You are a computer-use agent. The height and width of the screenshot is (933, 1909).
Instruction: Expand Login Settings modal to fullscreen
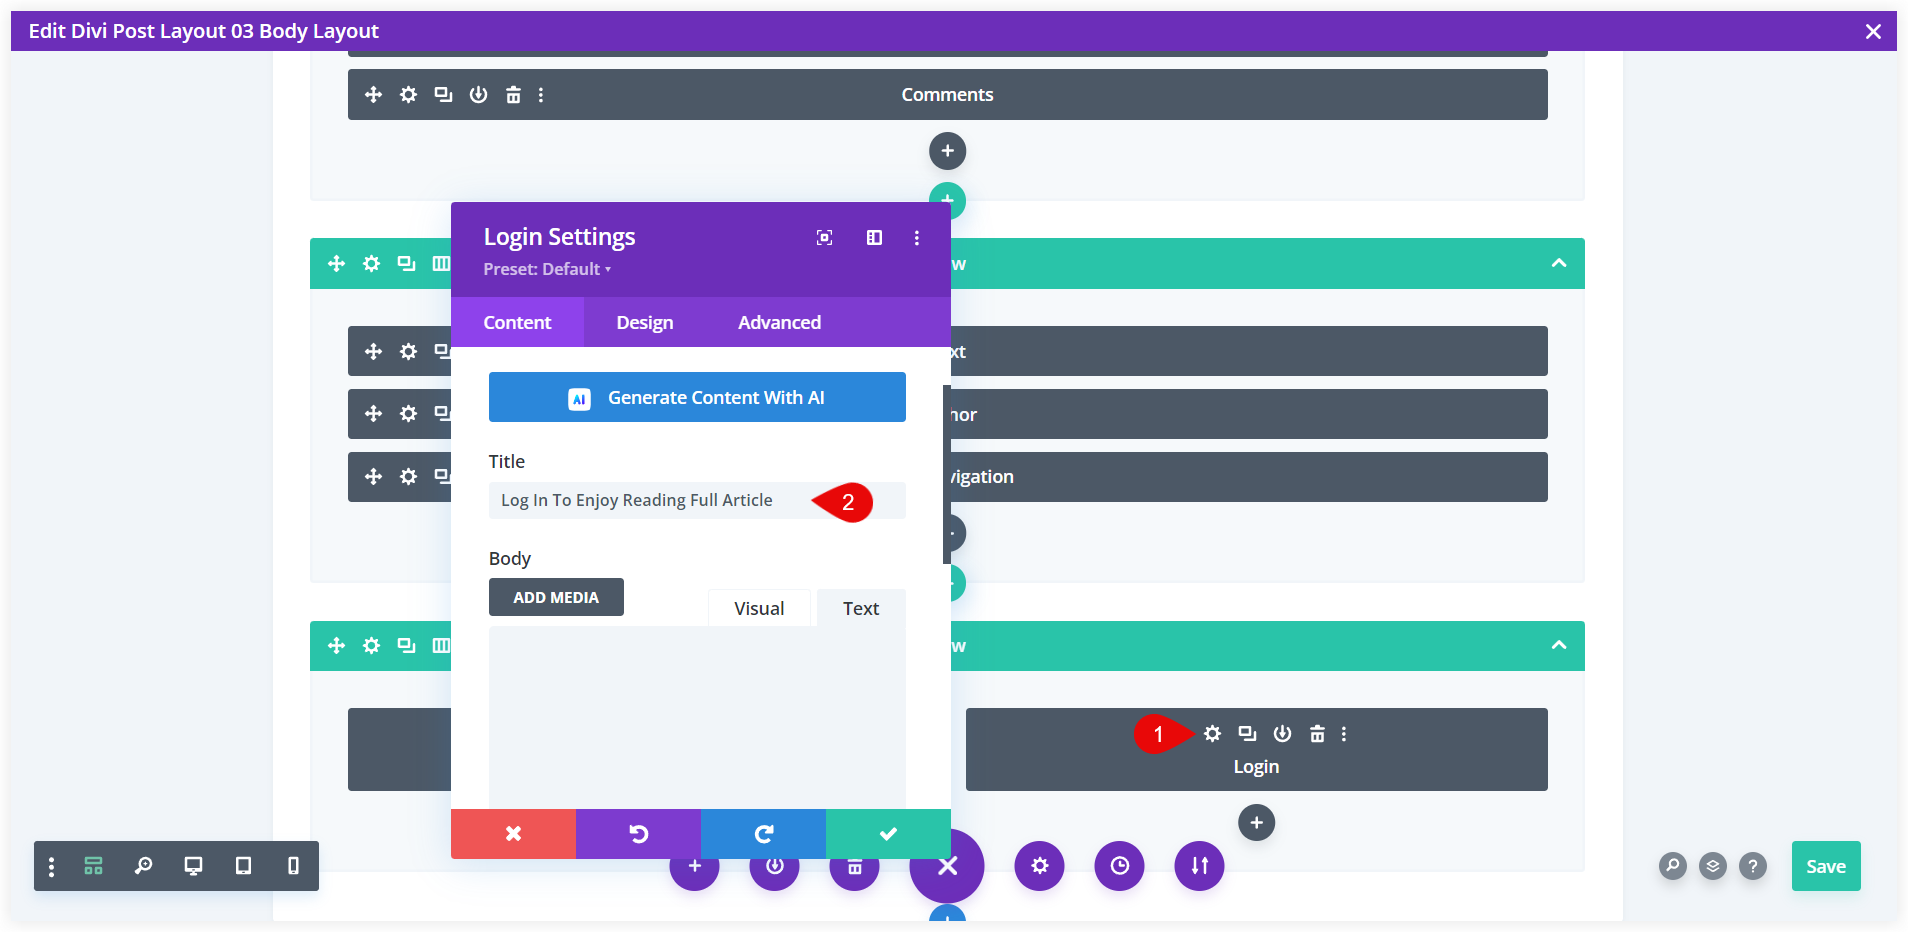[x=824, y=238]
